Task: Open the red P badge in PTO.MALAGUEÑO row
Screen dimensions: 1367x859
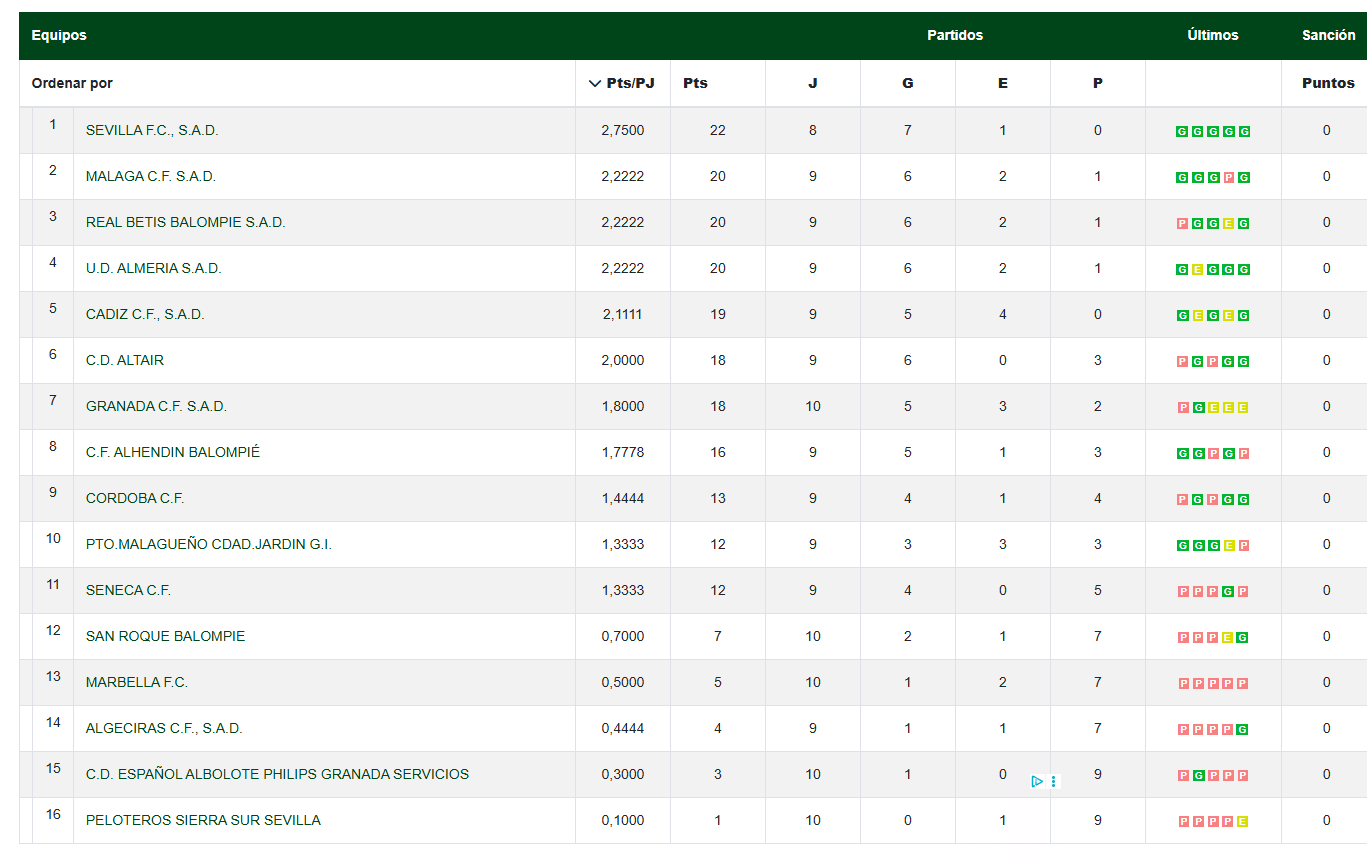Action: [x=1243, y=546]
